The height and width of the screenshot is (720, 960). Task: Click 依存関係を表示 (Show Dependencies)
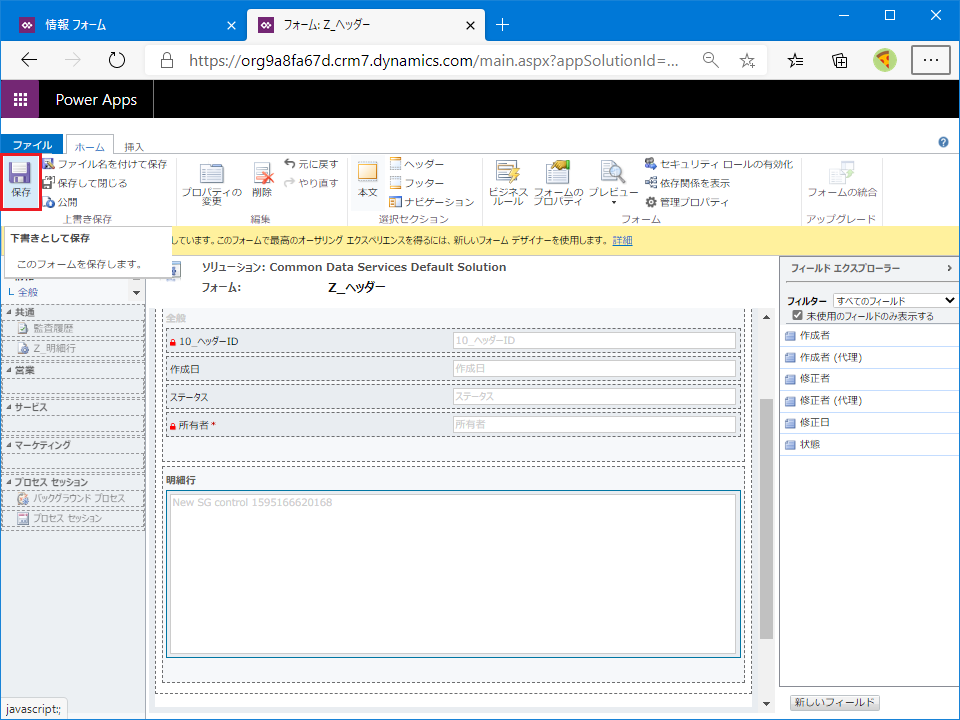click(x=687, y=183)
